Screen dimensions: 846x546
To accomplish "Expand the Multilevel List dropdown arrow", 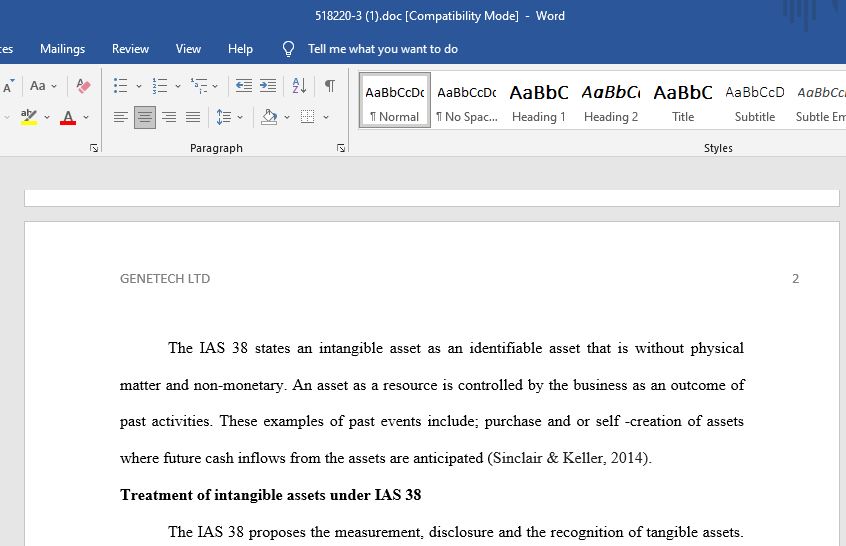I will pos(215,86).
